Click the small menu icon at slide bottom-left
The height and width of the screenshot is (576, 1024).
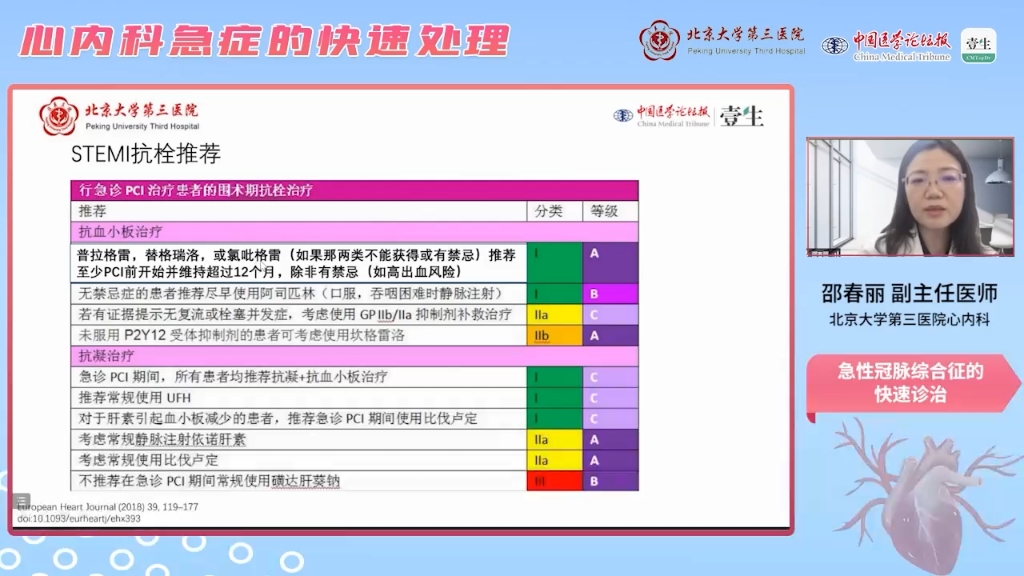(x=21, y=500)
